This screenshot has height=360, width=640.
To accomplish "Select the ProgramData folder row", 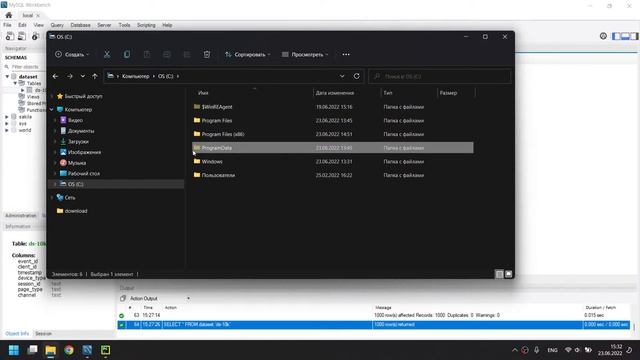I will [333, 148].
